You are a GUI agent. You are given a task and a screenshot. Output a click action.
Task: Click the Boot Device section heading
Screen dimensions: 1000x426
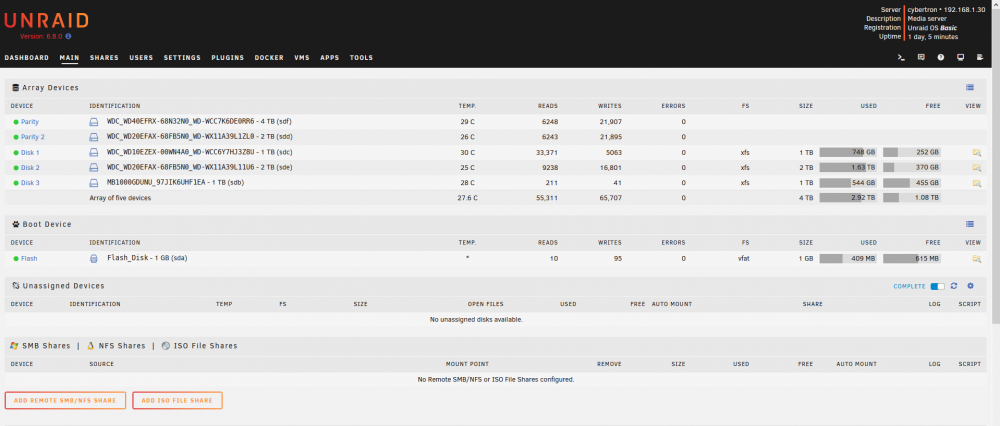point(47,224)
